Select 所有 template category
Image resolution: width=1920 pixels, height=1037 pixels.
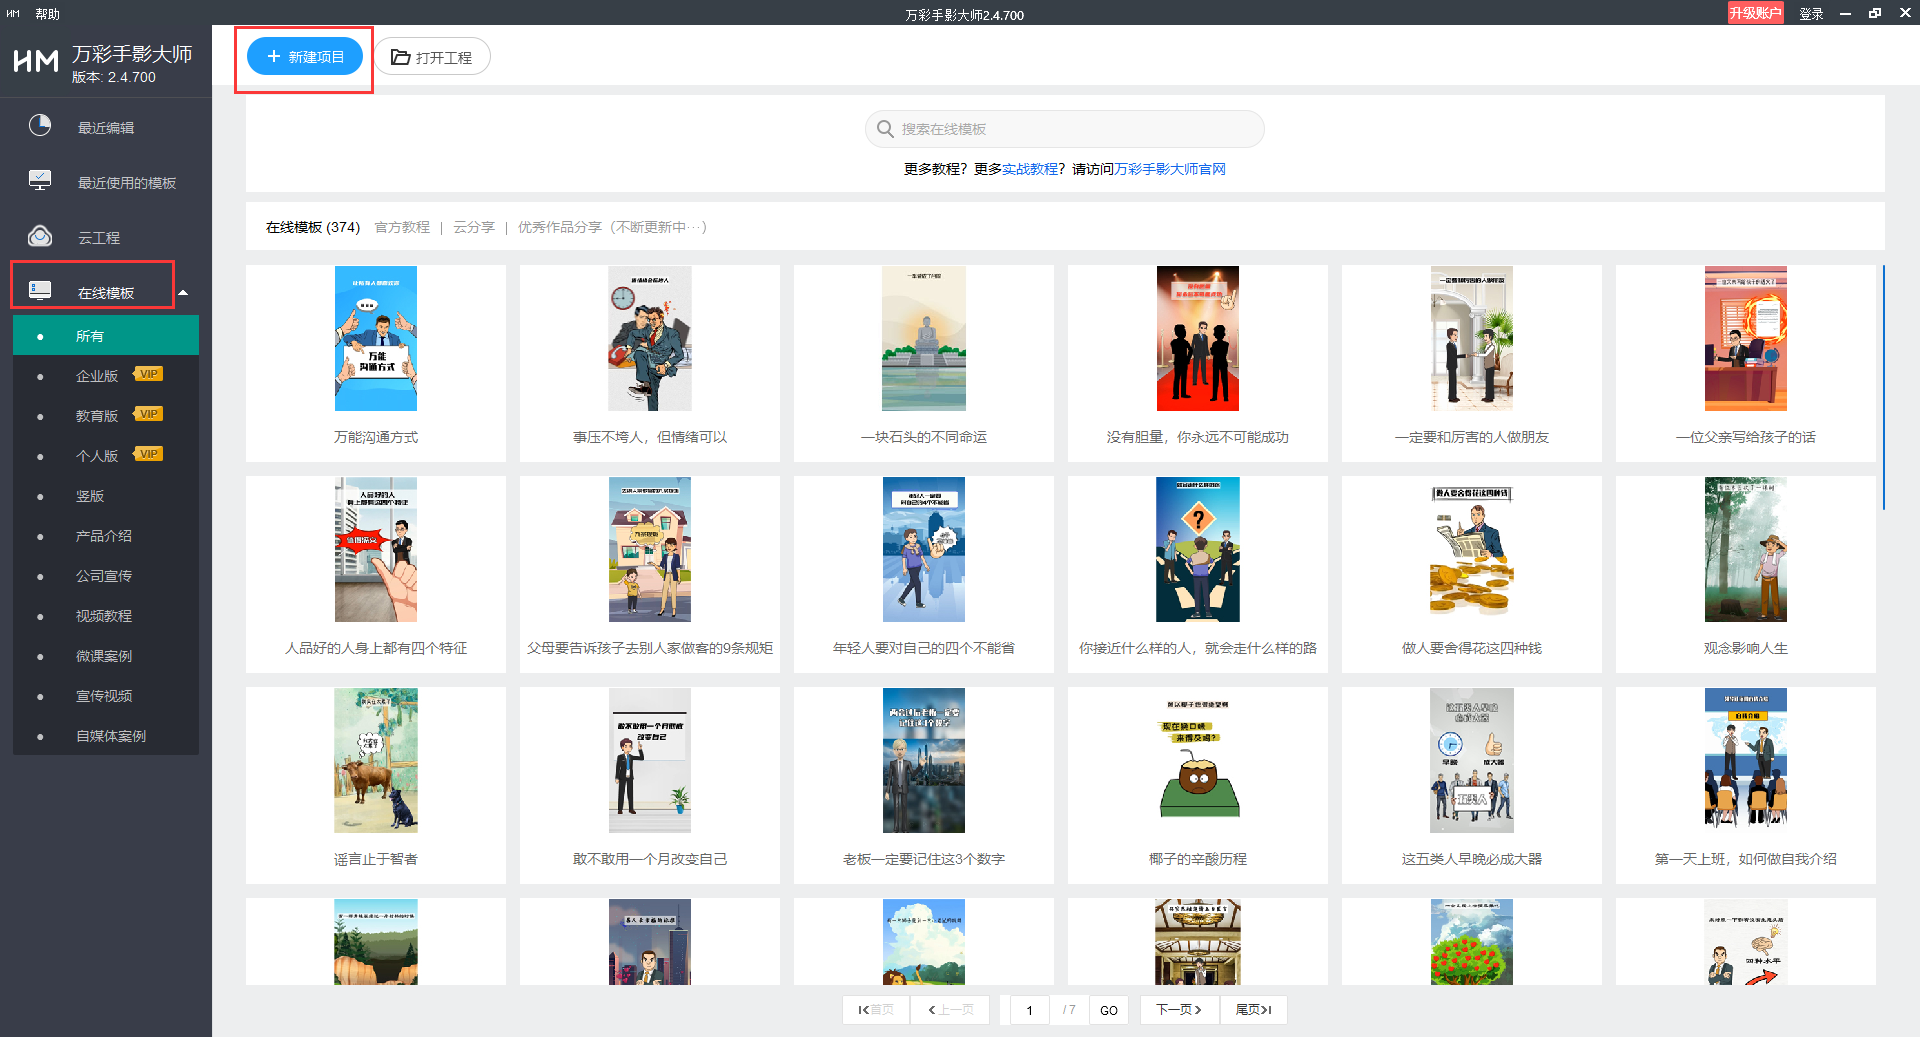click(x=106, y=335)
